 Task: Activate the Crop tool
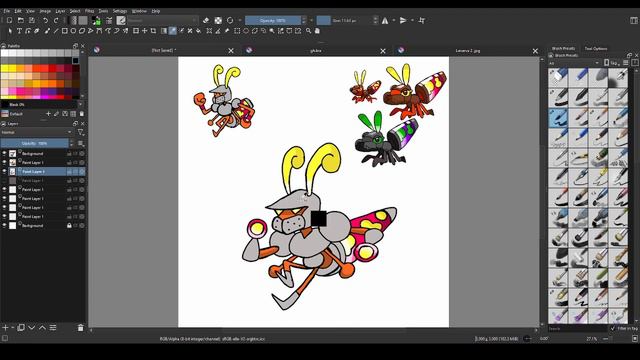[153, 31]
